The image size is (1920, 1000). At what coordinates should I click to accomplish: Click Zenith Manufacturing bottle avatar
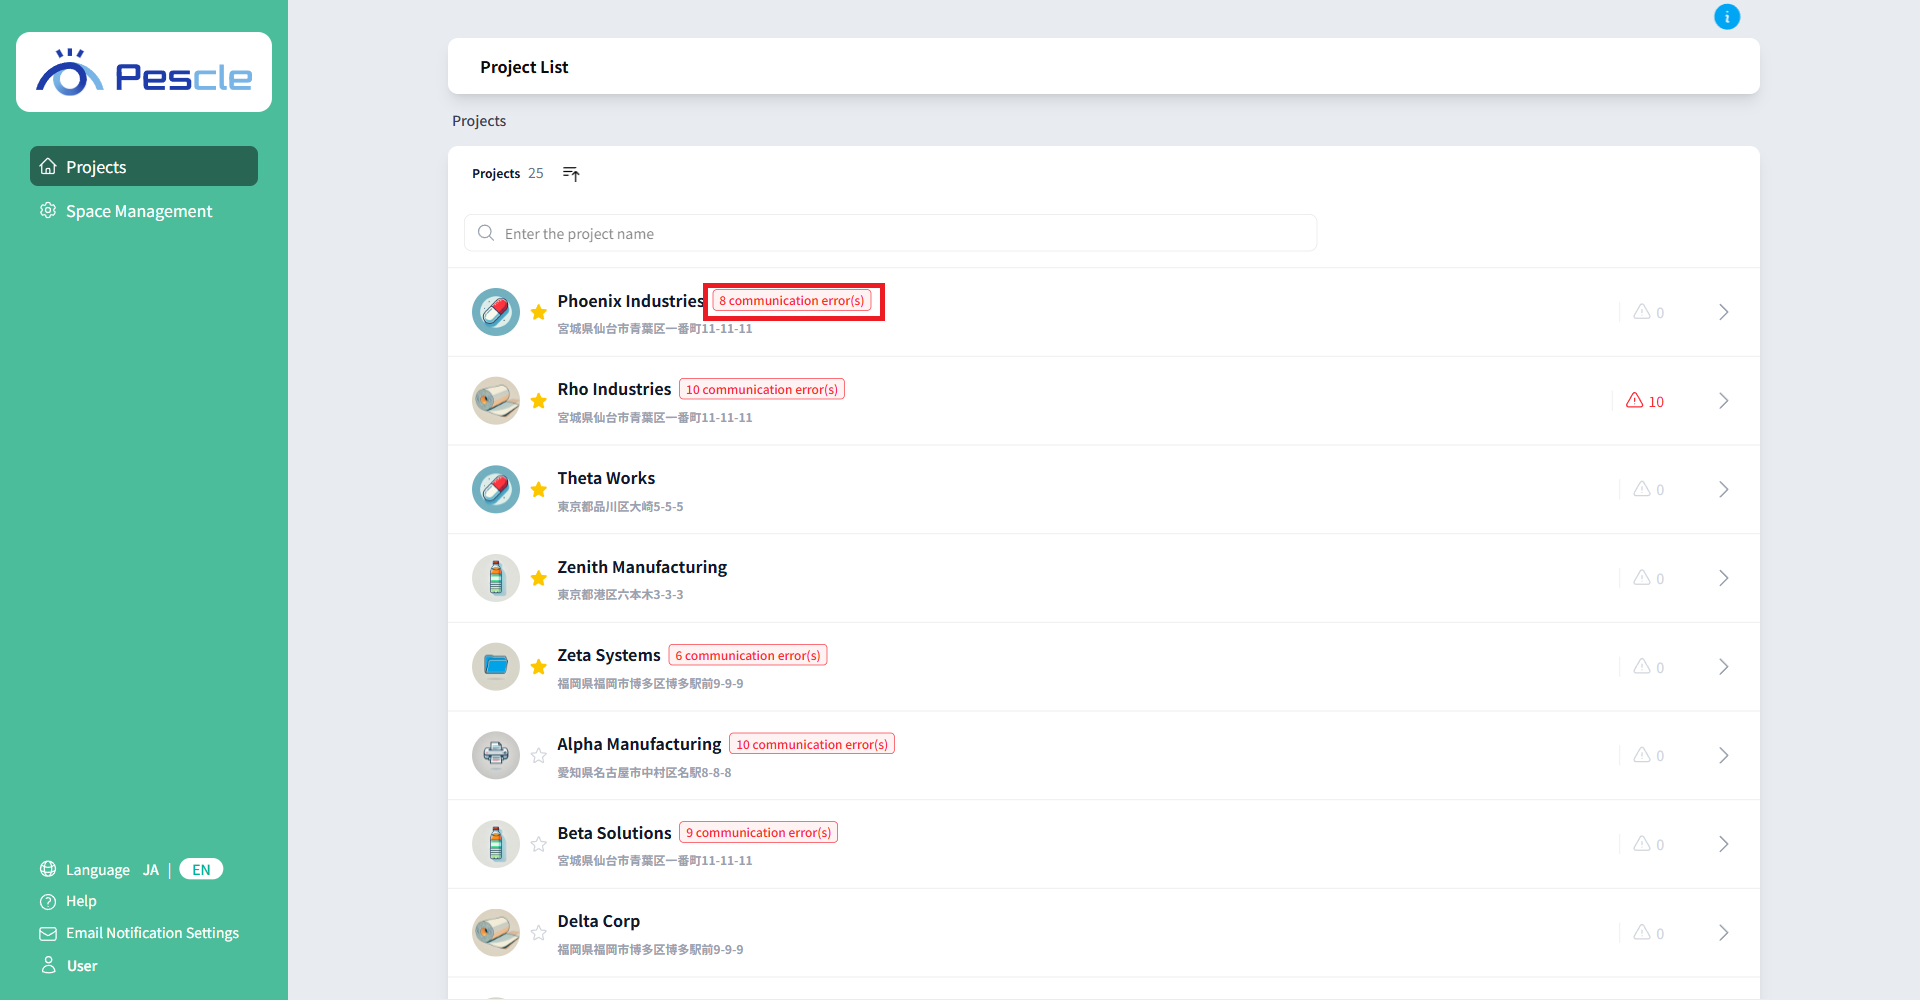tap(496, 578)
